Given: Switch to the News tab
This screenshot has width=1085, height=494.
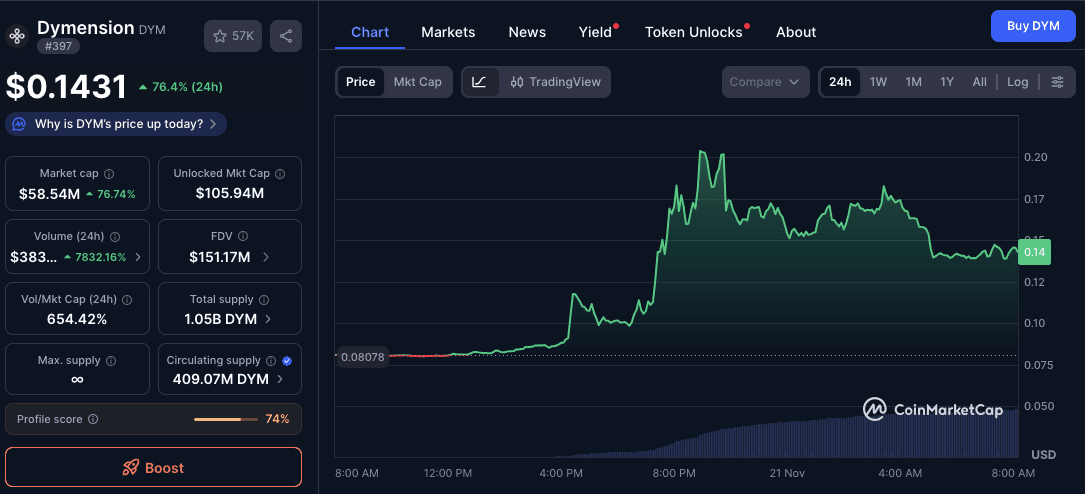Looking at the screenshot, I should click(x=527, y=32).
